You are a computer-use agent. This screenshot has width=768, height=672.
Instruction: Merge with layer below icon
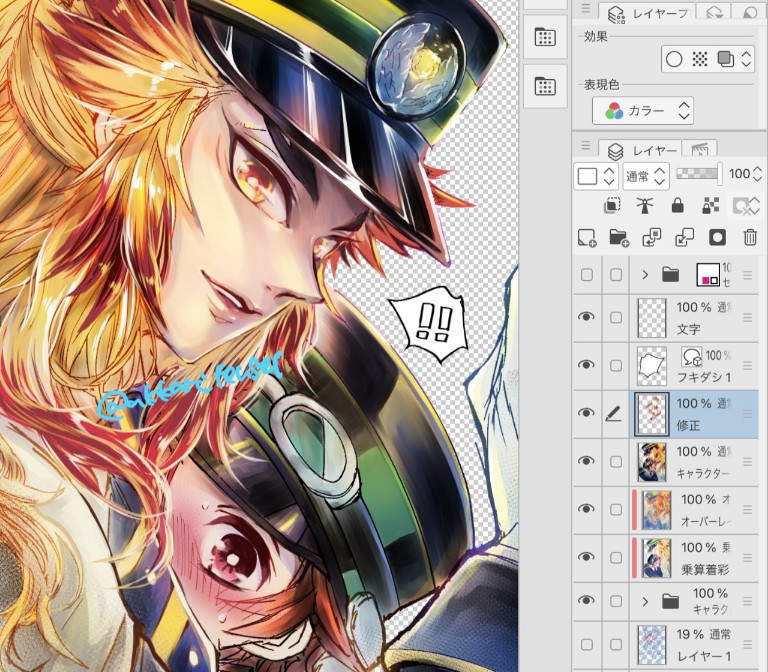(684, 238)
